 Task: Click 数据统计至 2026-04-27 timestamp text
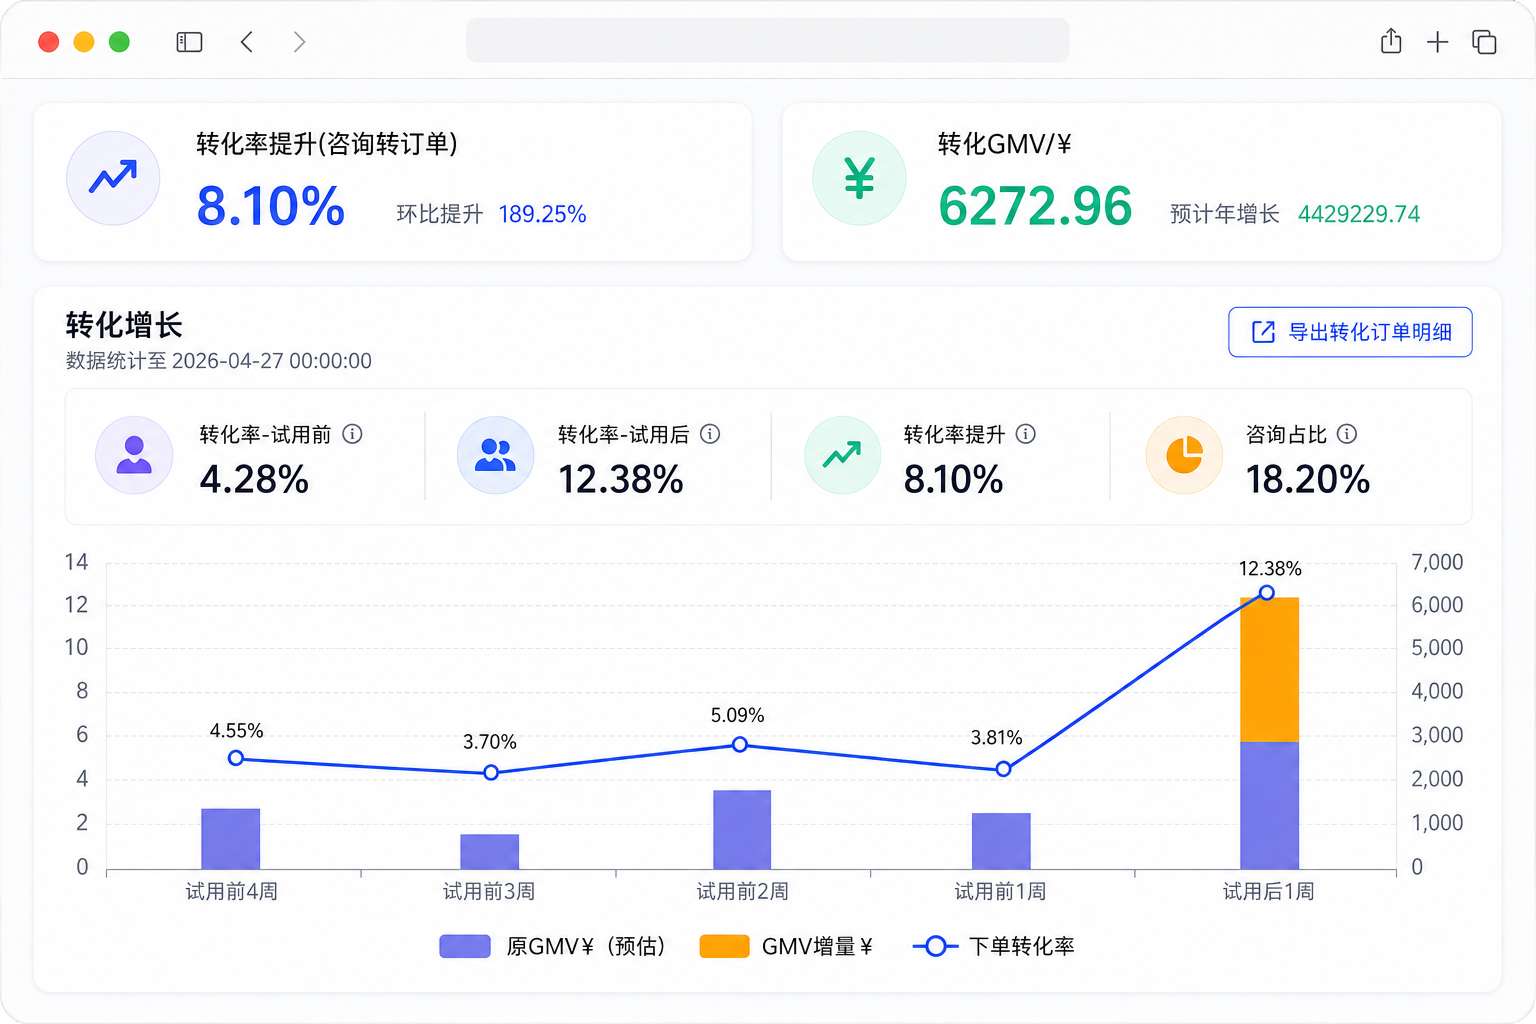tap(219, 361)
